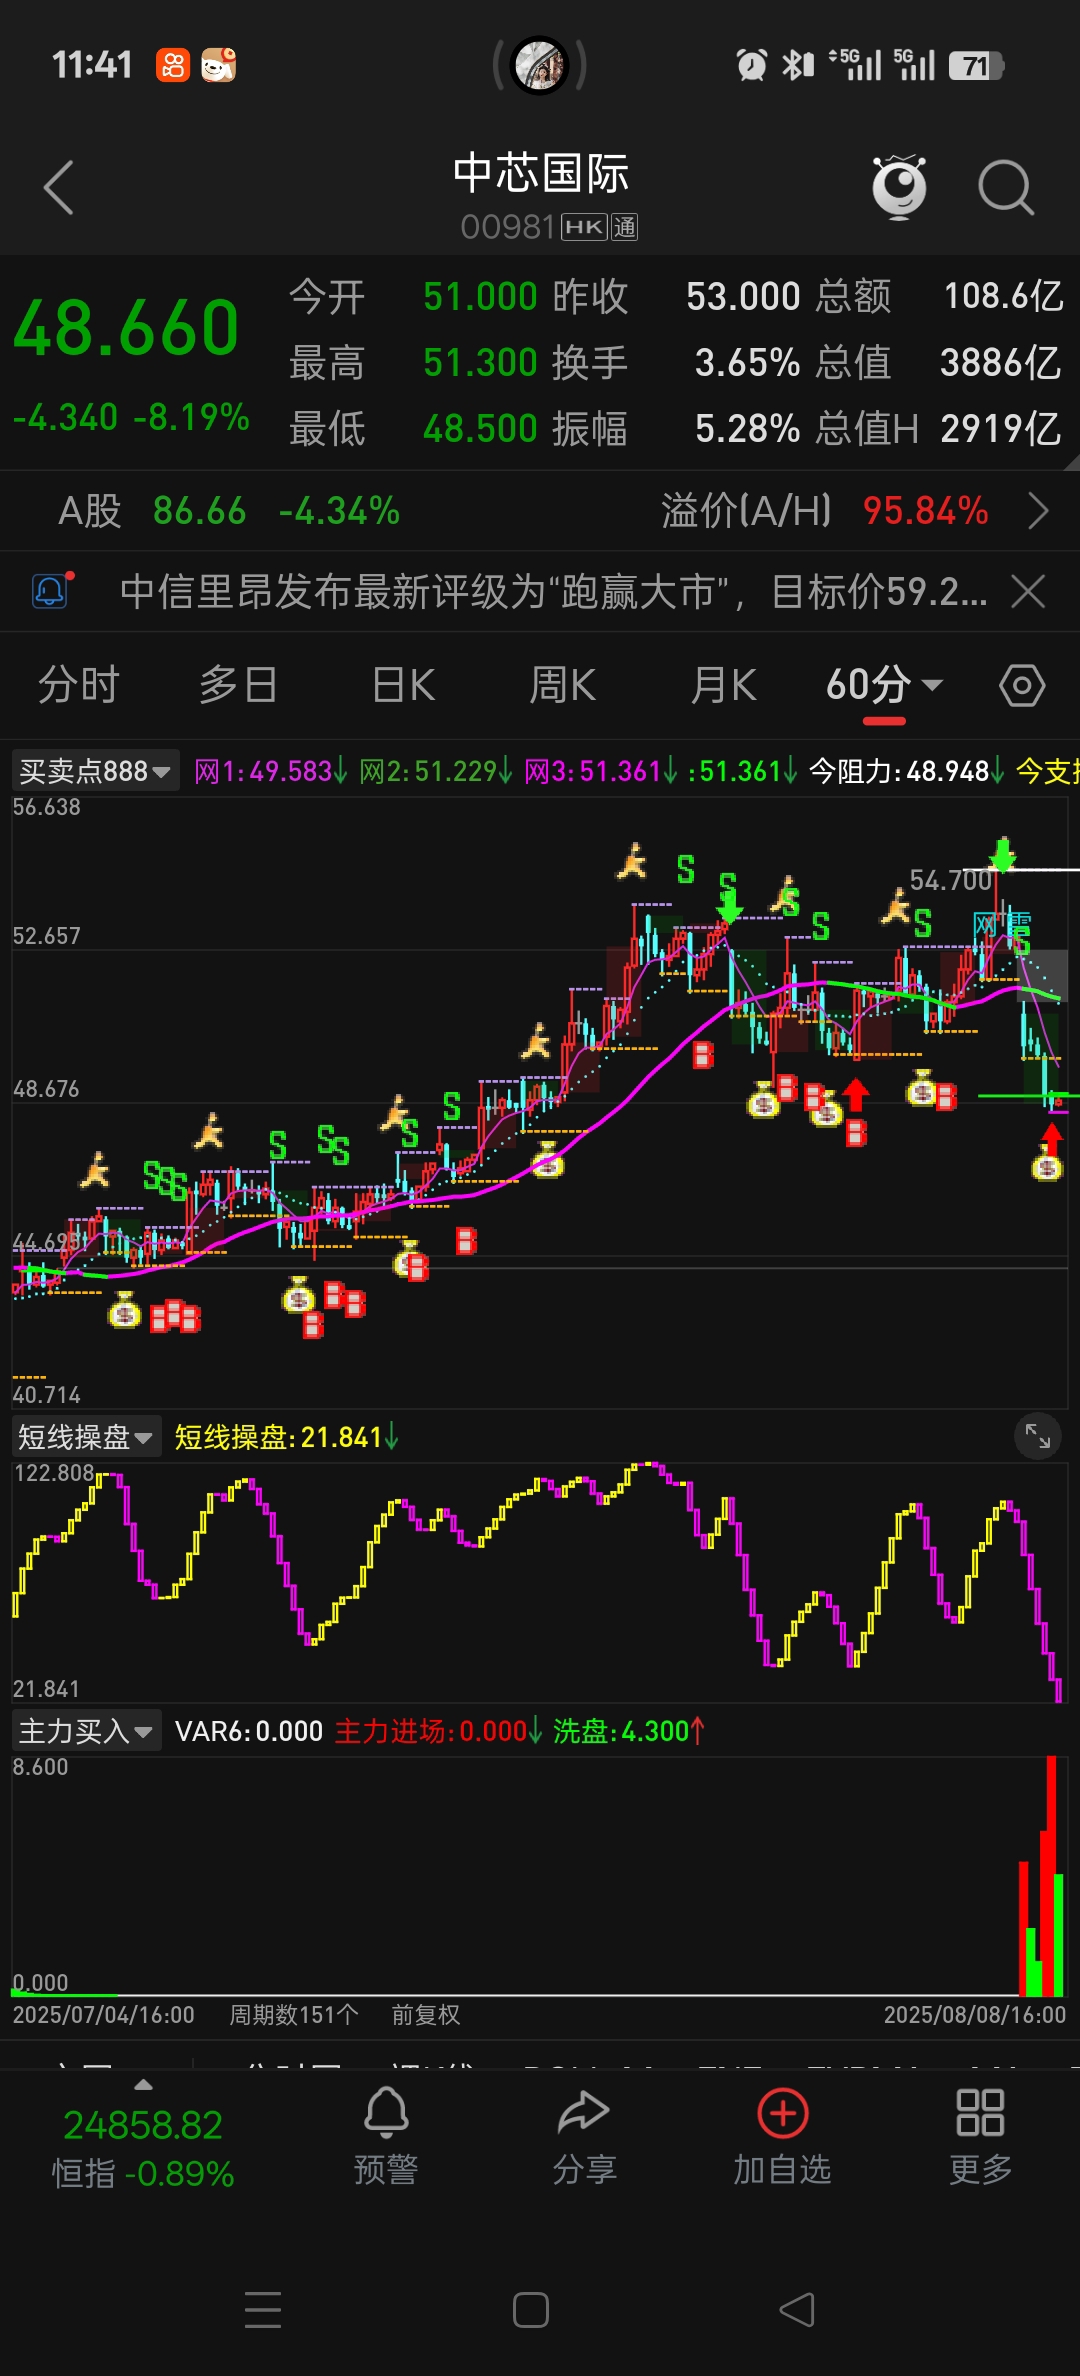Tap the 通 Stock Connect badge

tap(625, 228)
